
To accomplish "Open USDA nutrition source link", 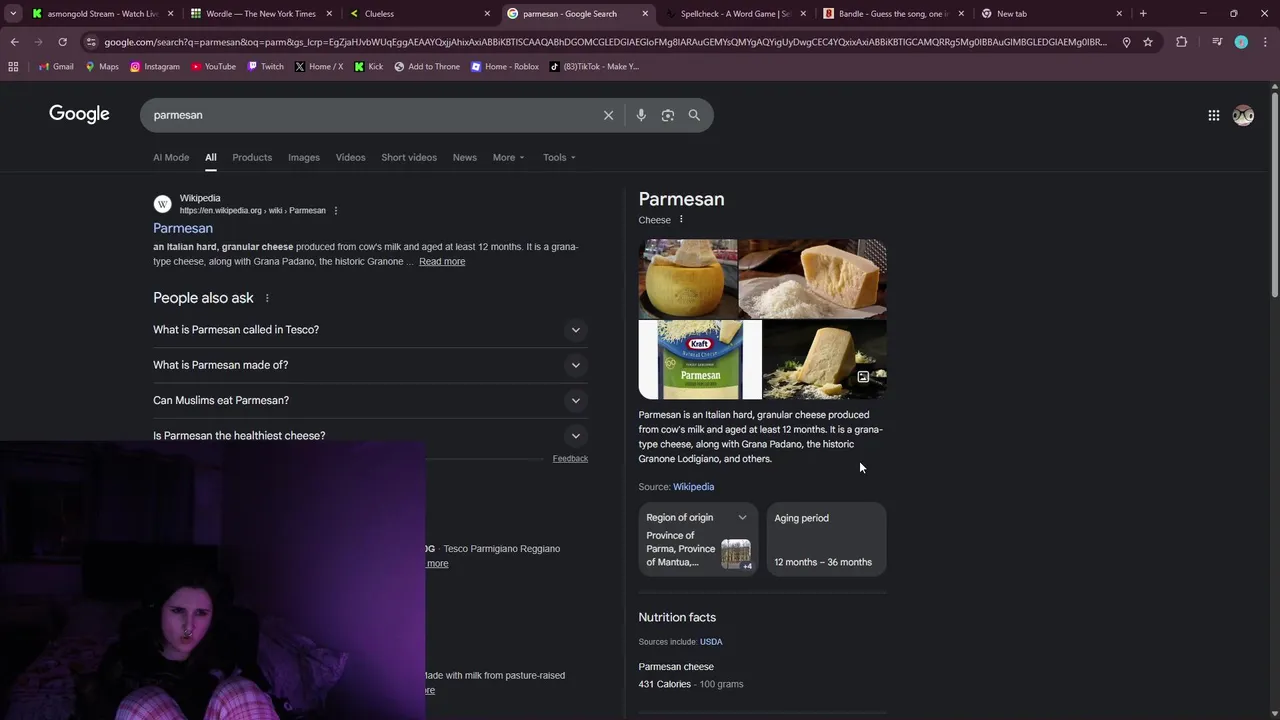I will click(x=711, y=642).
